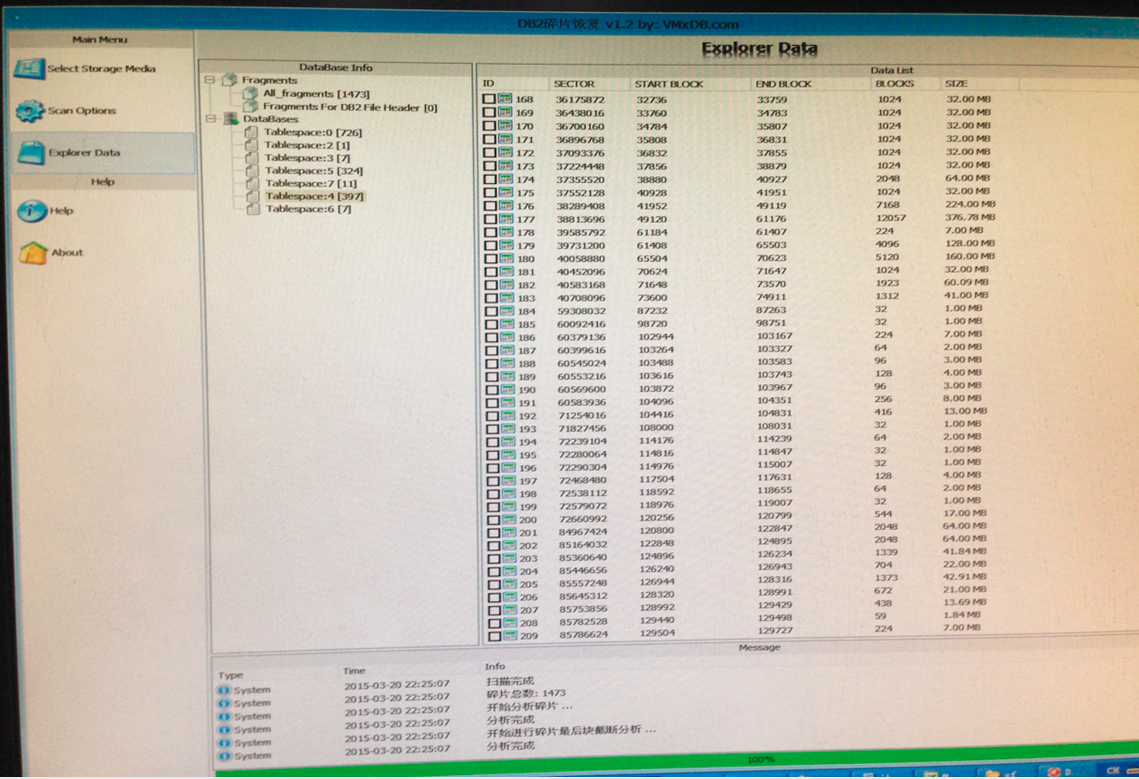Tick the checkbox for fragment ID 177
Screen dimensions: 1139x779
click(x=490, y=218)
